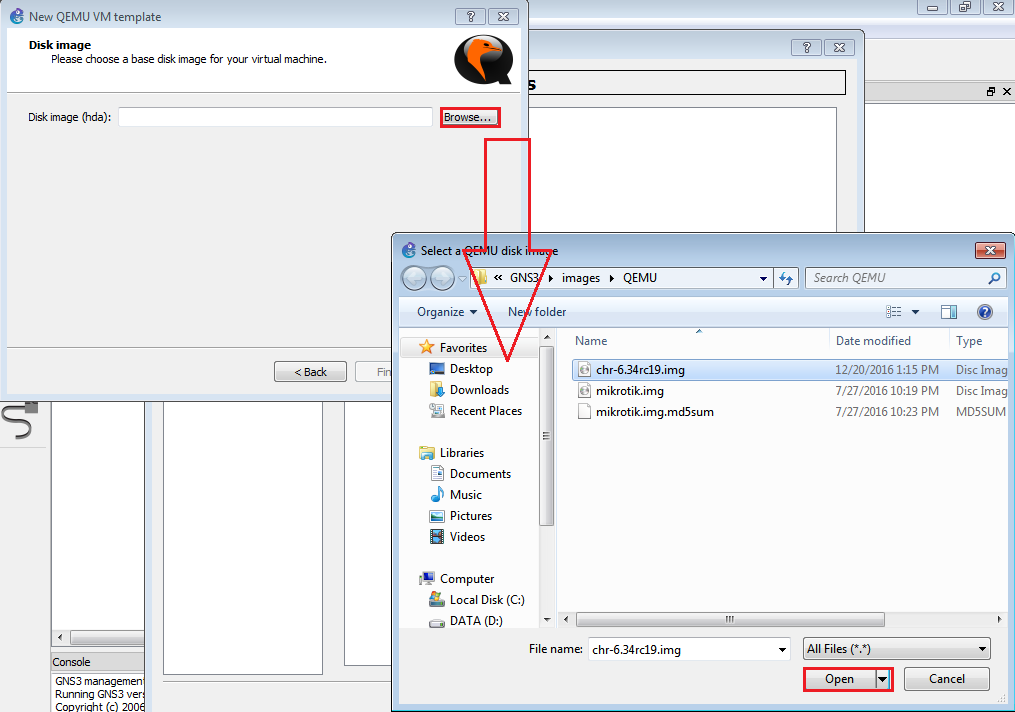Click the Favorites star icon
1015x712 pixels.
click(426, 347)
